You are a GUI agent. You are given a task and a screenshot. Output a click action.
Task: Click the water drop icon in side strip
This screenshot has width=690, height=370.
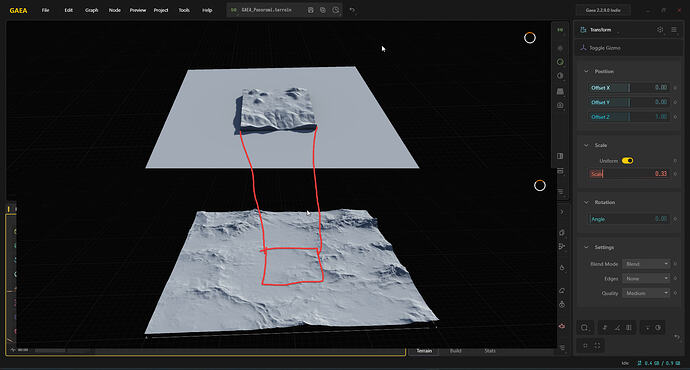tap(562, 267)
